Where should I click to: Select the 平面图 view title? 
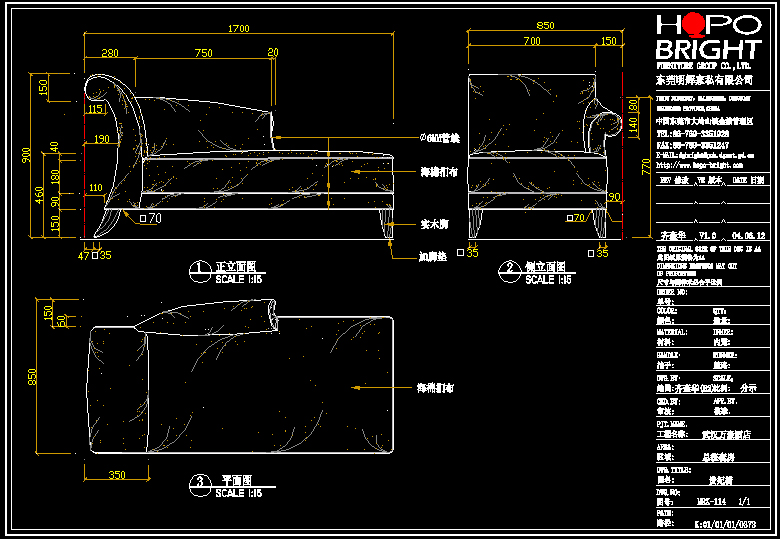click(x=237, y=480)
